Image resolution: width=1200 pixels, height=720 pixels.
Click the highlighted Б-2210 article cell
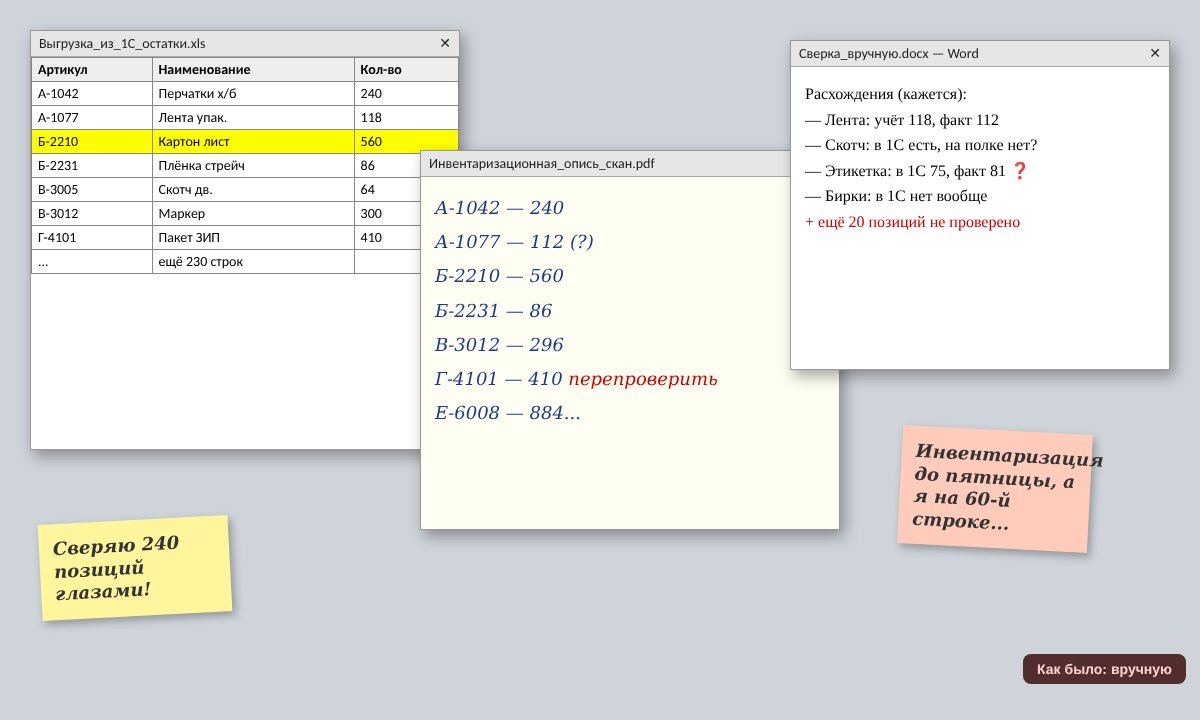click(x=92, y=141)
